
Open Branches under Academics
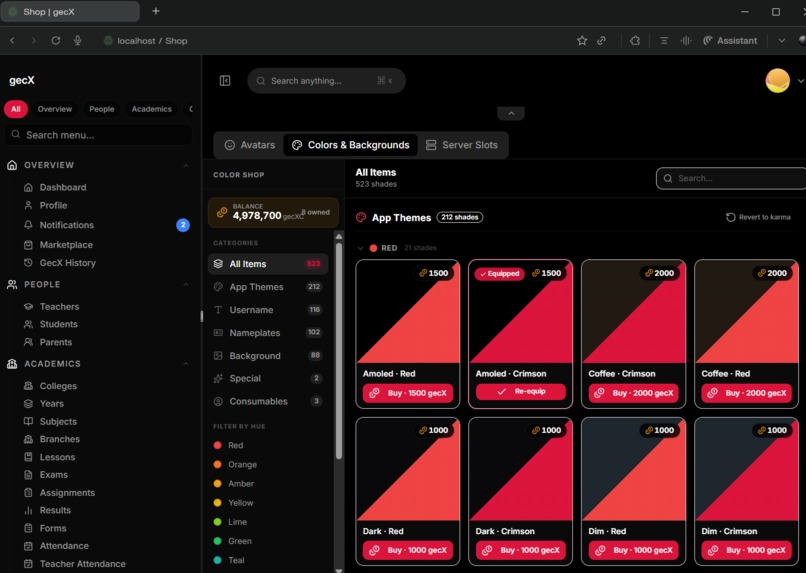point(60,439)
